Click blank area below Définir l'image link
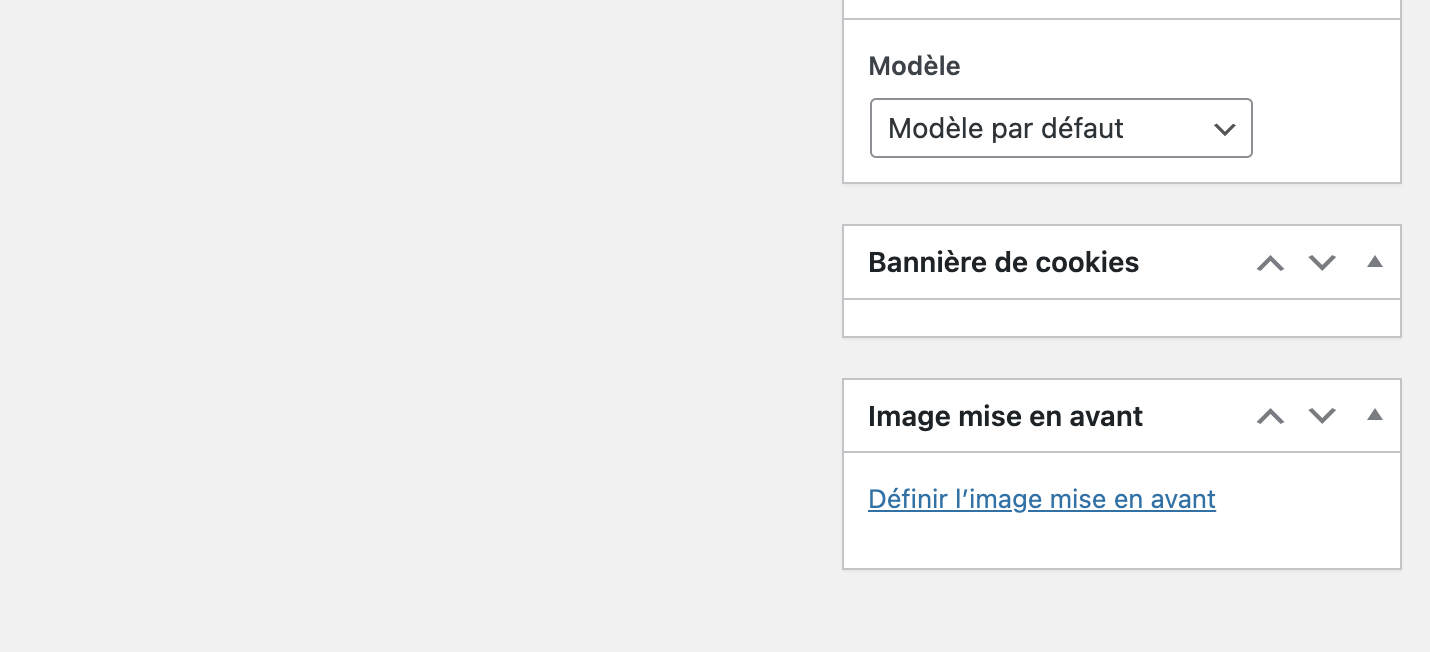This screenshot has width=1430, height=652. pos(1121,543)
